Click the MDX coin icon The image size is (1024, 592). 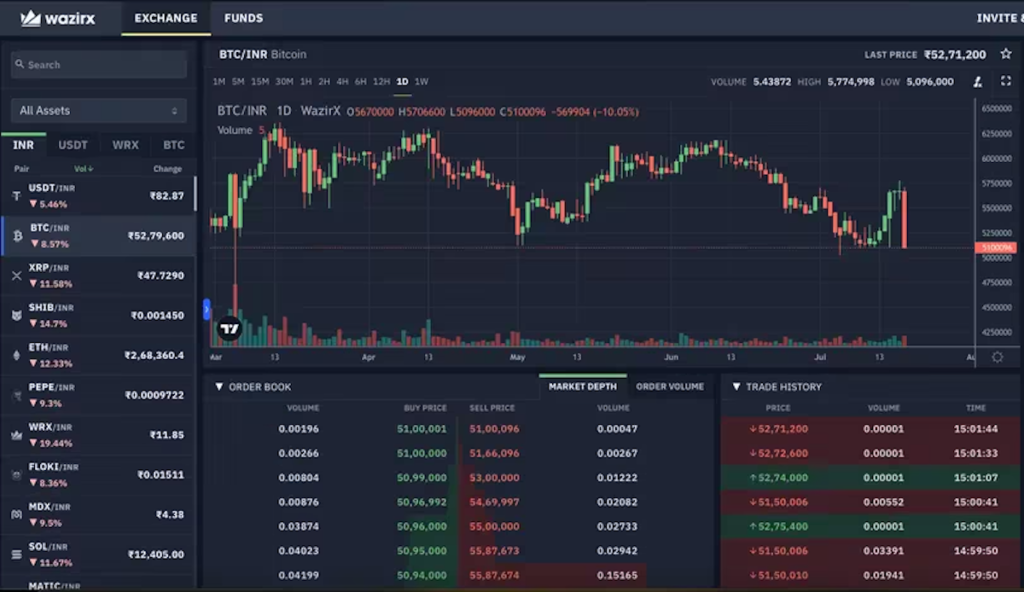coord(16,515)
